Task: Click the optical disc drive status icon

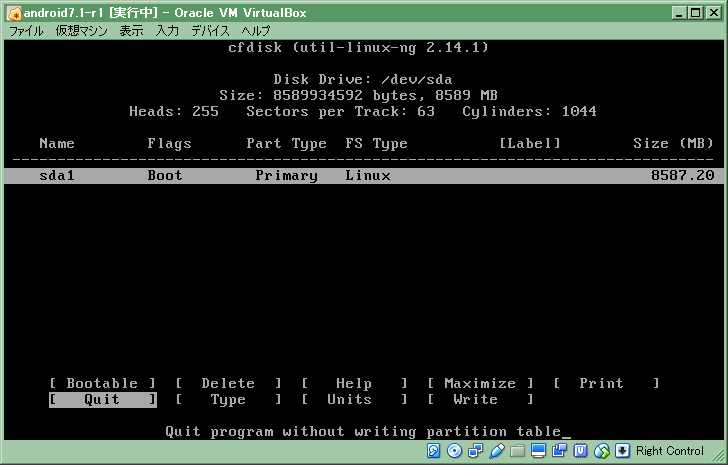Action: tap(455, 451)
